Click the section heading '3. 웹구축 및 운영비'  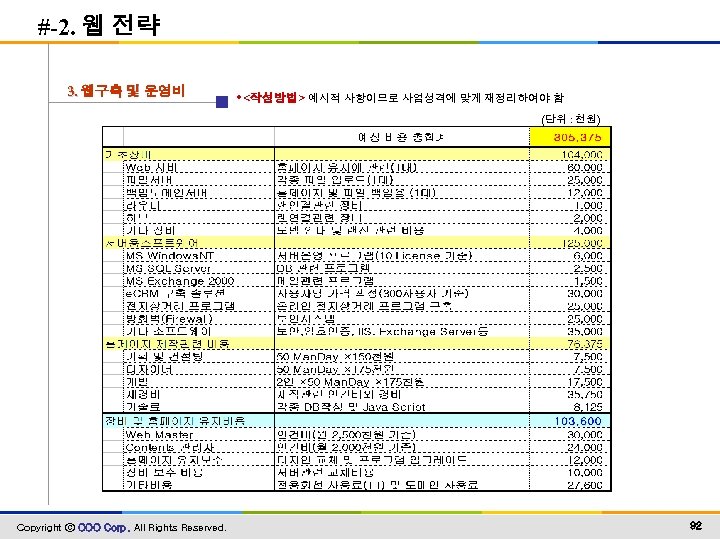click(x=126, y=90)
